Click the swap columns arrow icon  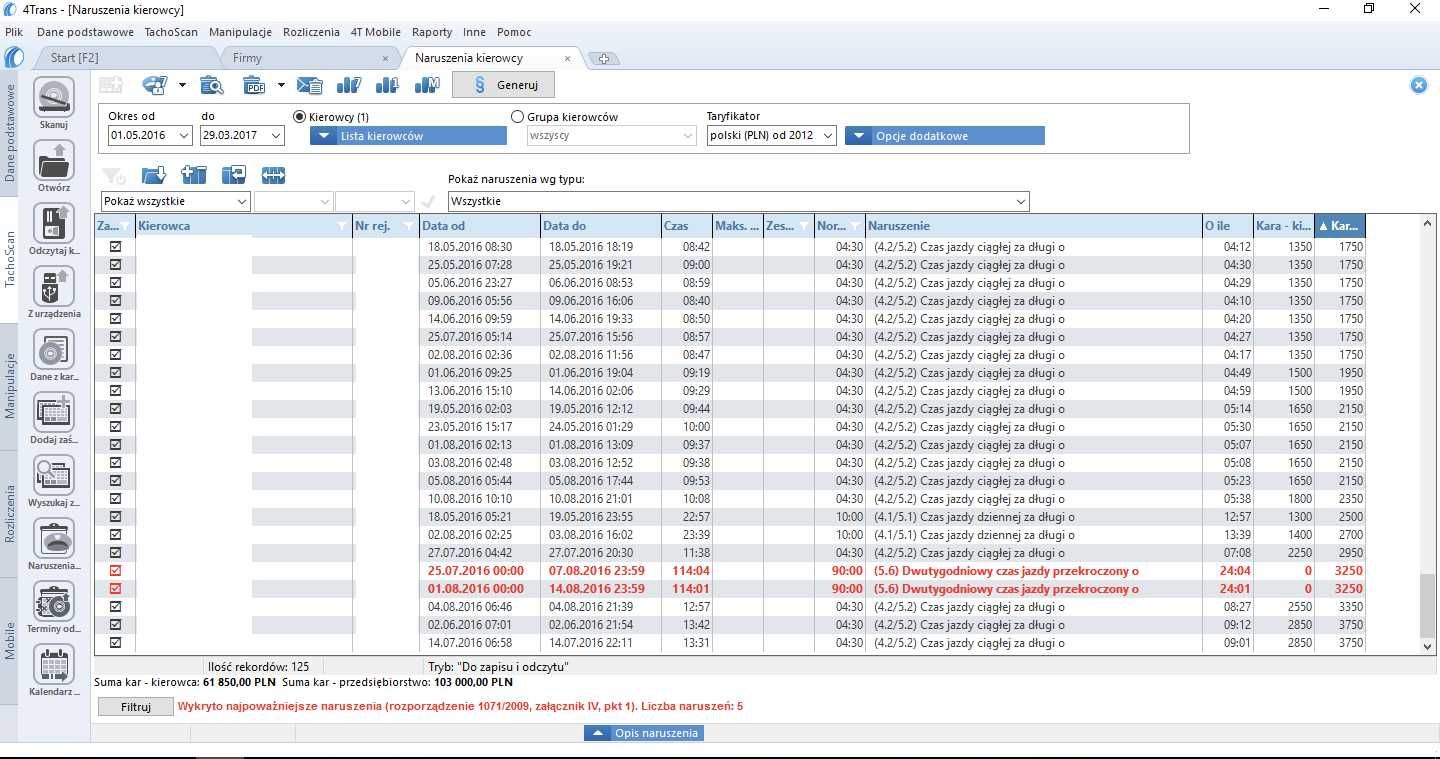tap(234, 176)
